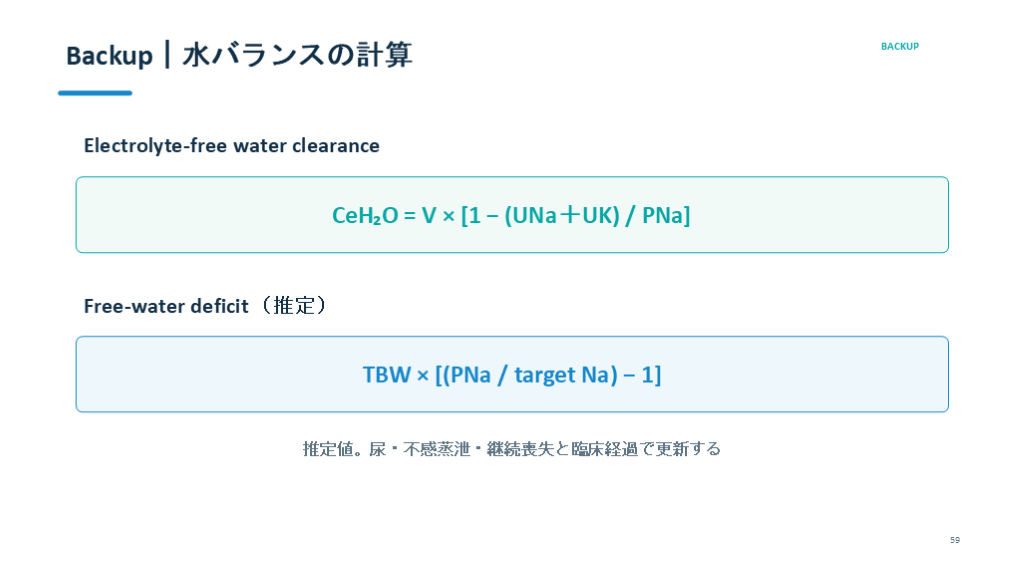This screenshot has width=1024, height=576.
Task: Click the slide page number 59
Action: pyautogui.click(x=955, y=540)
